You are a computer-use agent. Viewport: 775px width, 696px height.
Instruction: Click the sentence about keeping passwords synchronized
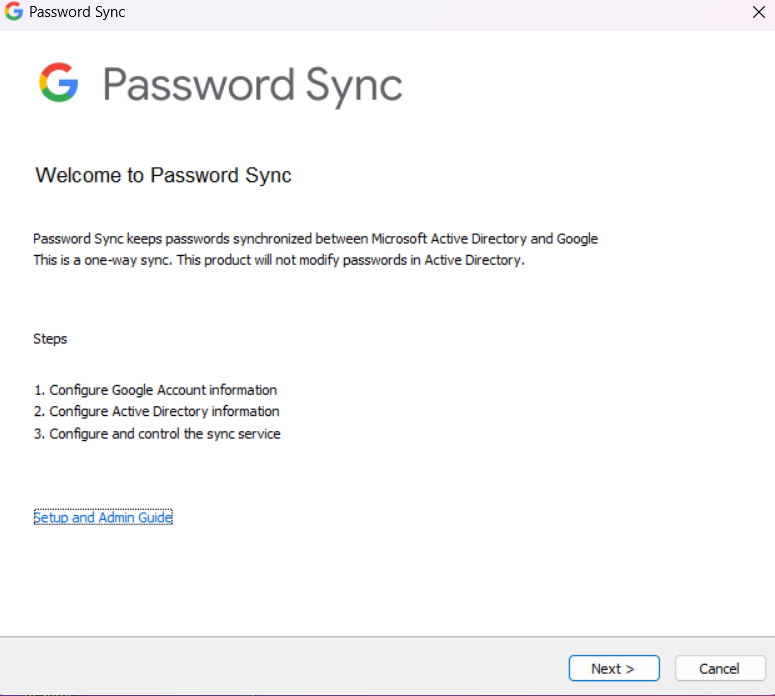point(315,239)
